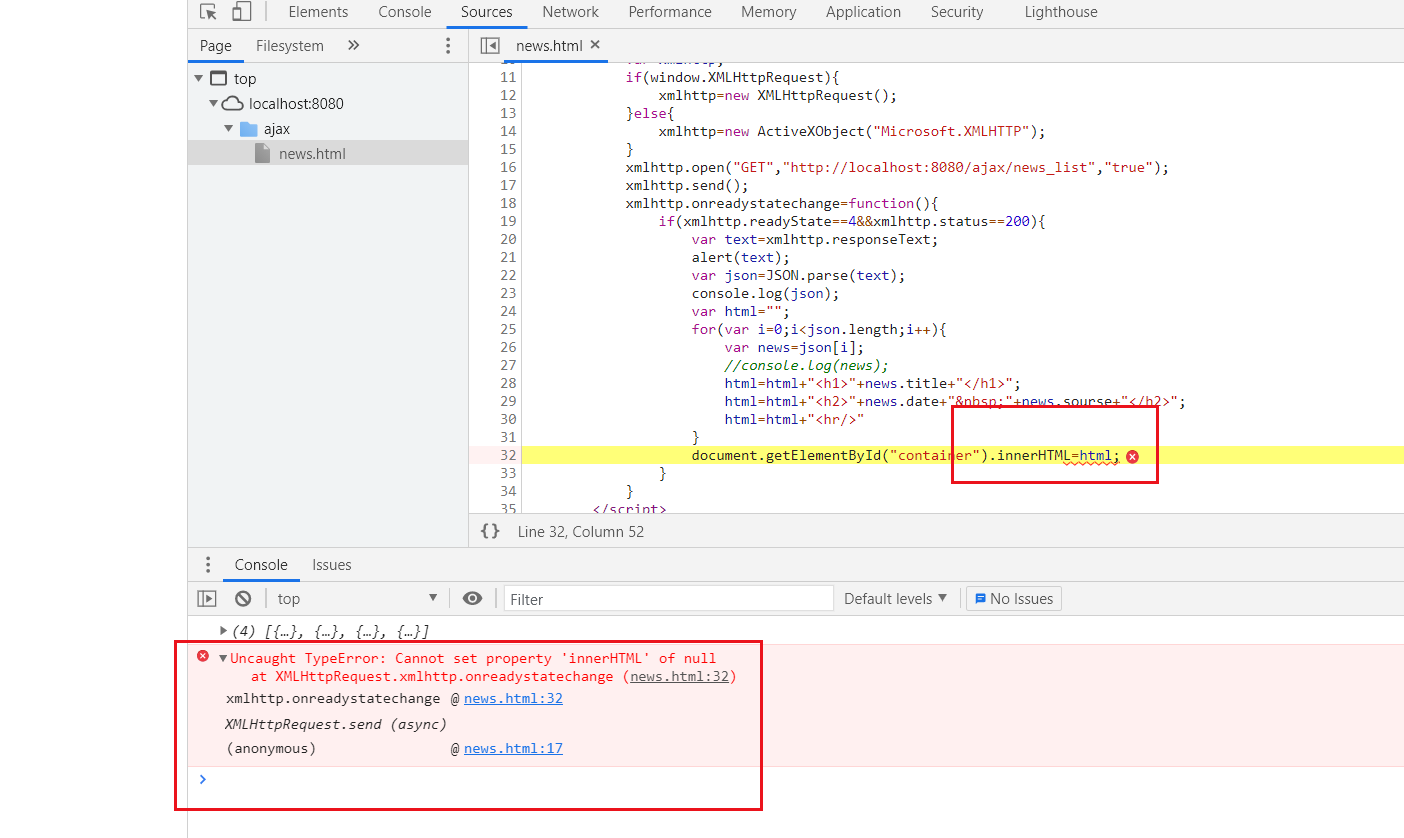
Task: Open the Memory panel tab
Action: point(769,12)
